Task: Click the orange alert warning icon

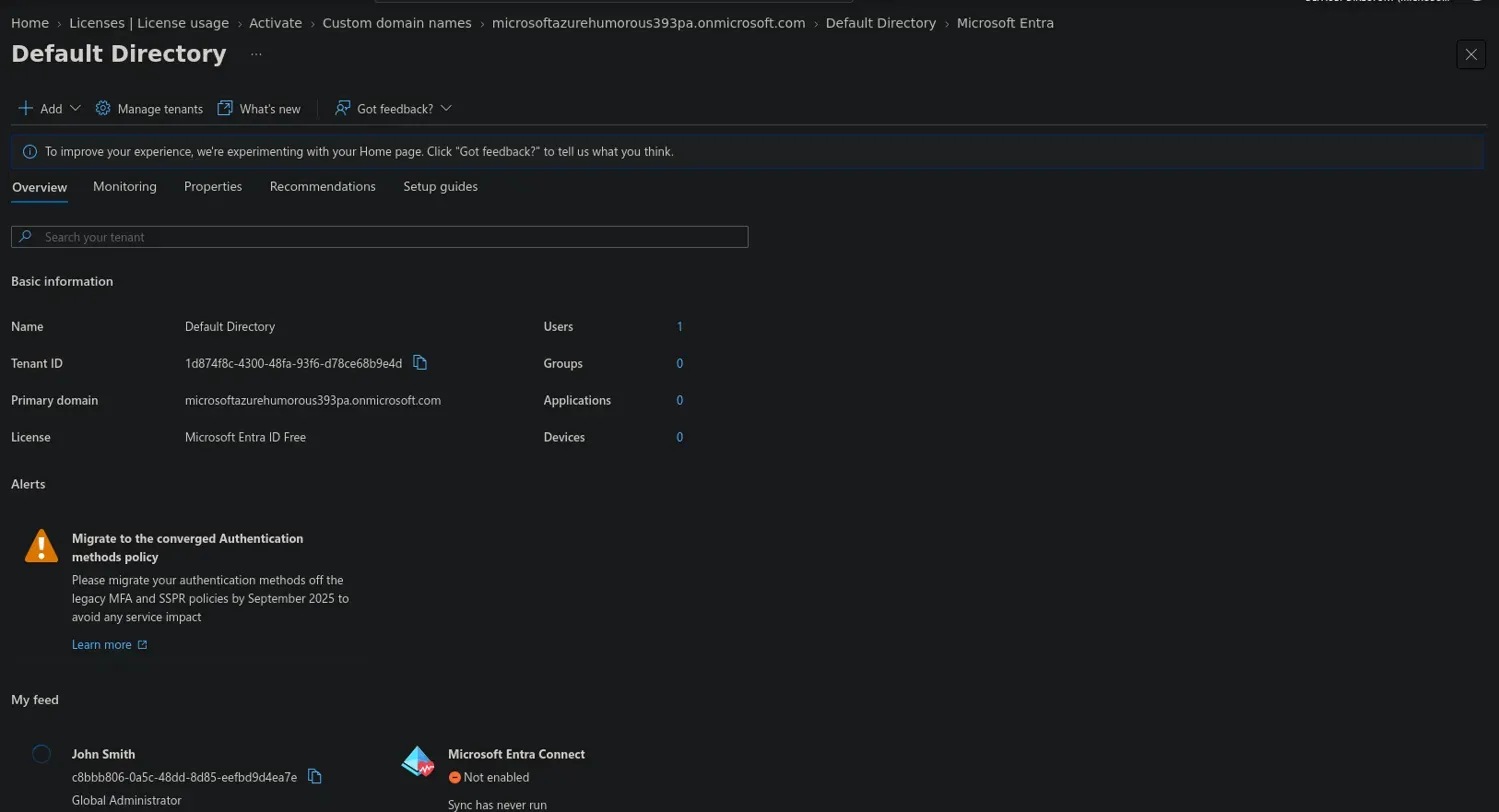Action: pos(41,546)
